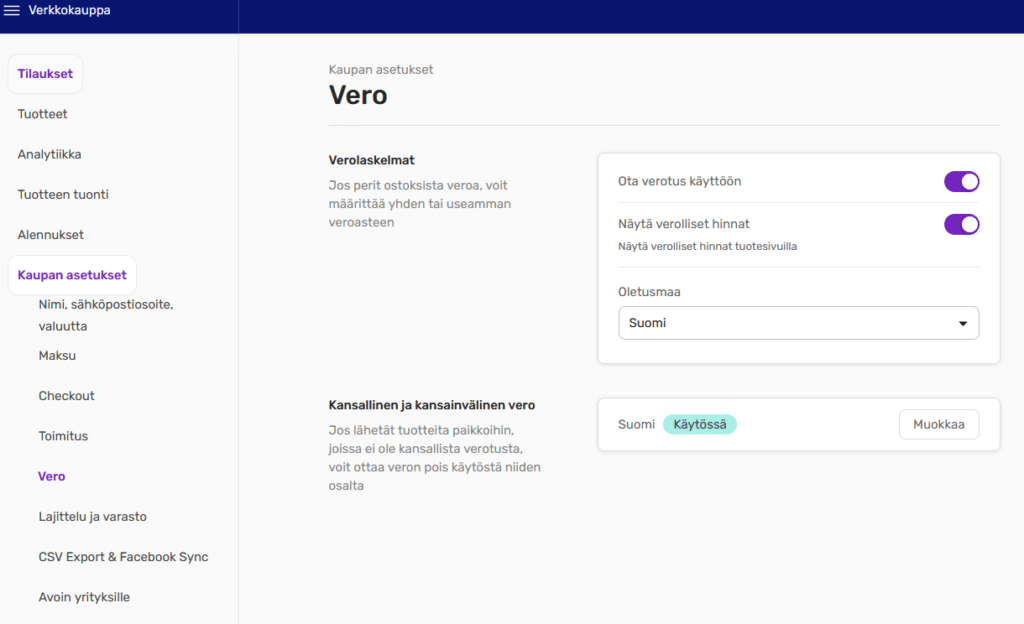Open 'Lajittelu ja varasto' settings
1024x624 pixels.
pyautogui.click(x=92, y=517)
